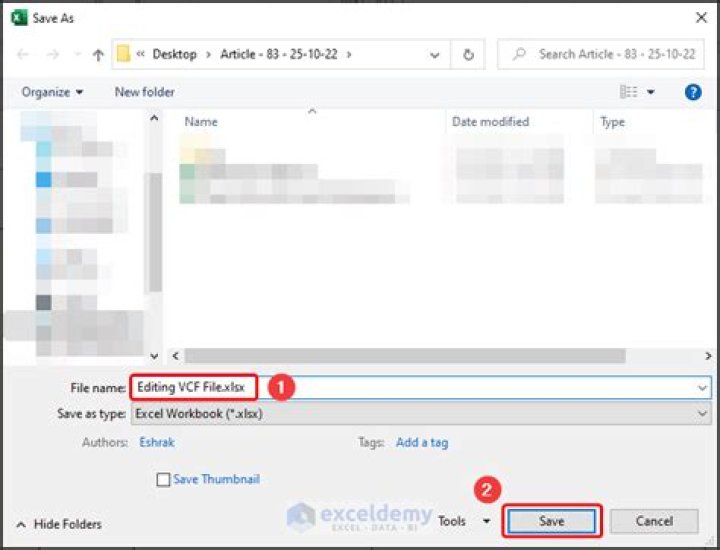This screenshot has width=720, height=550.
Task: Click the File name input field
Action: 480,387
